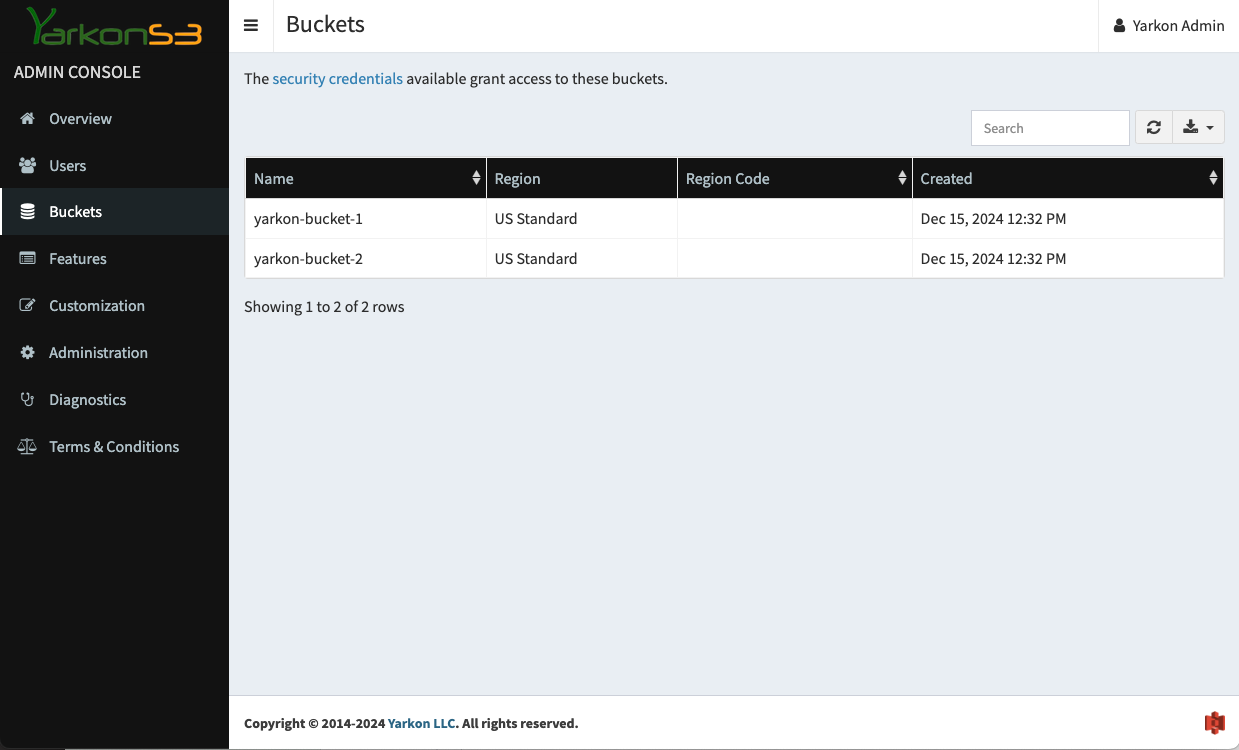Follow the Yarkon LLC footer link
The width and height of the screenshot is (1239, 750).
point(421,723)
